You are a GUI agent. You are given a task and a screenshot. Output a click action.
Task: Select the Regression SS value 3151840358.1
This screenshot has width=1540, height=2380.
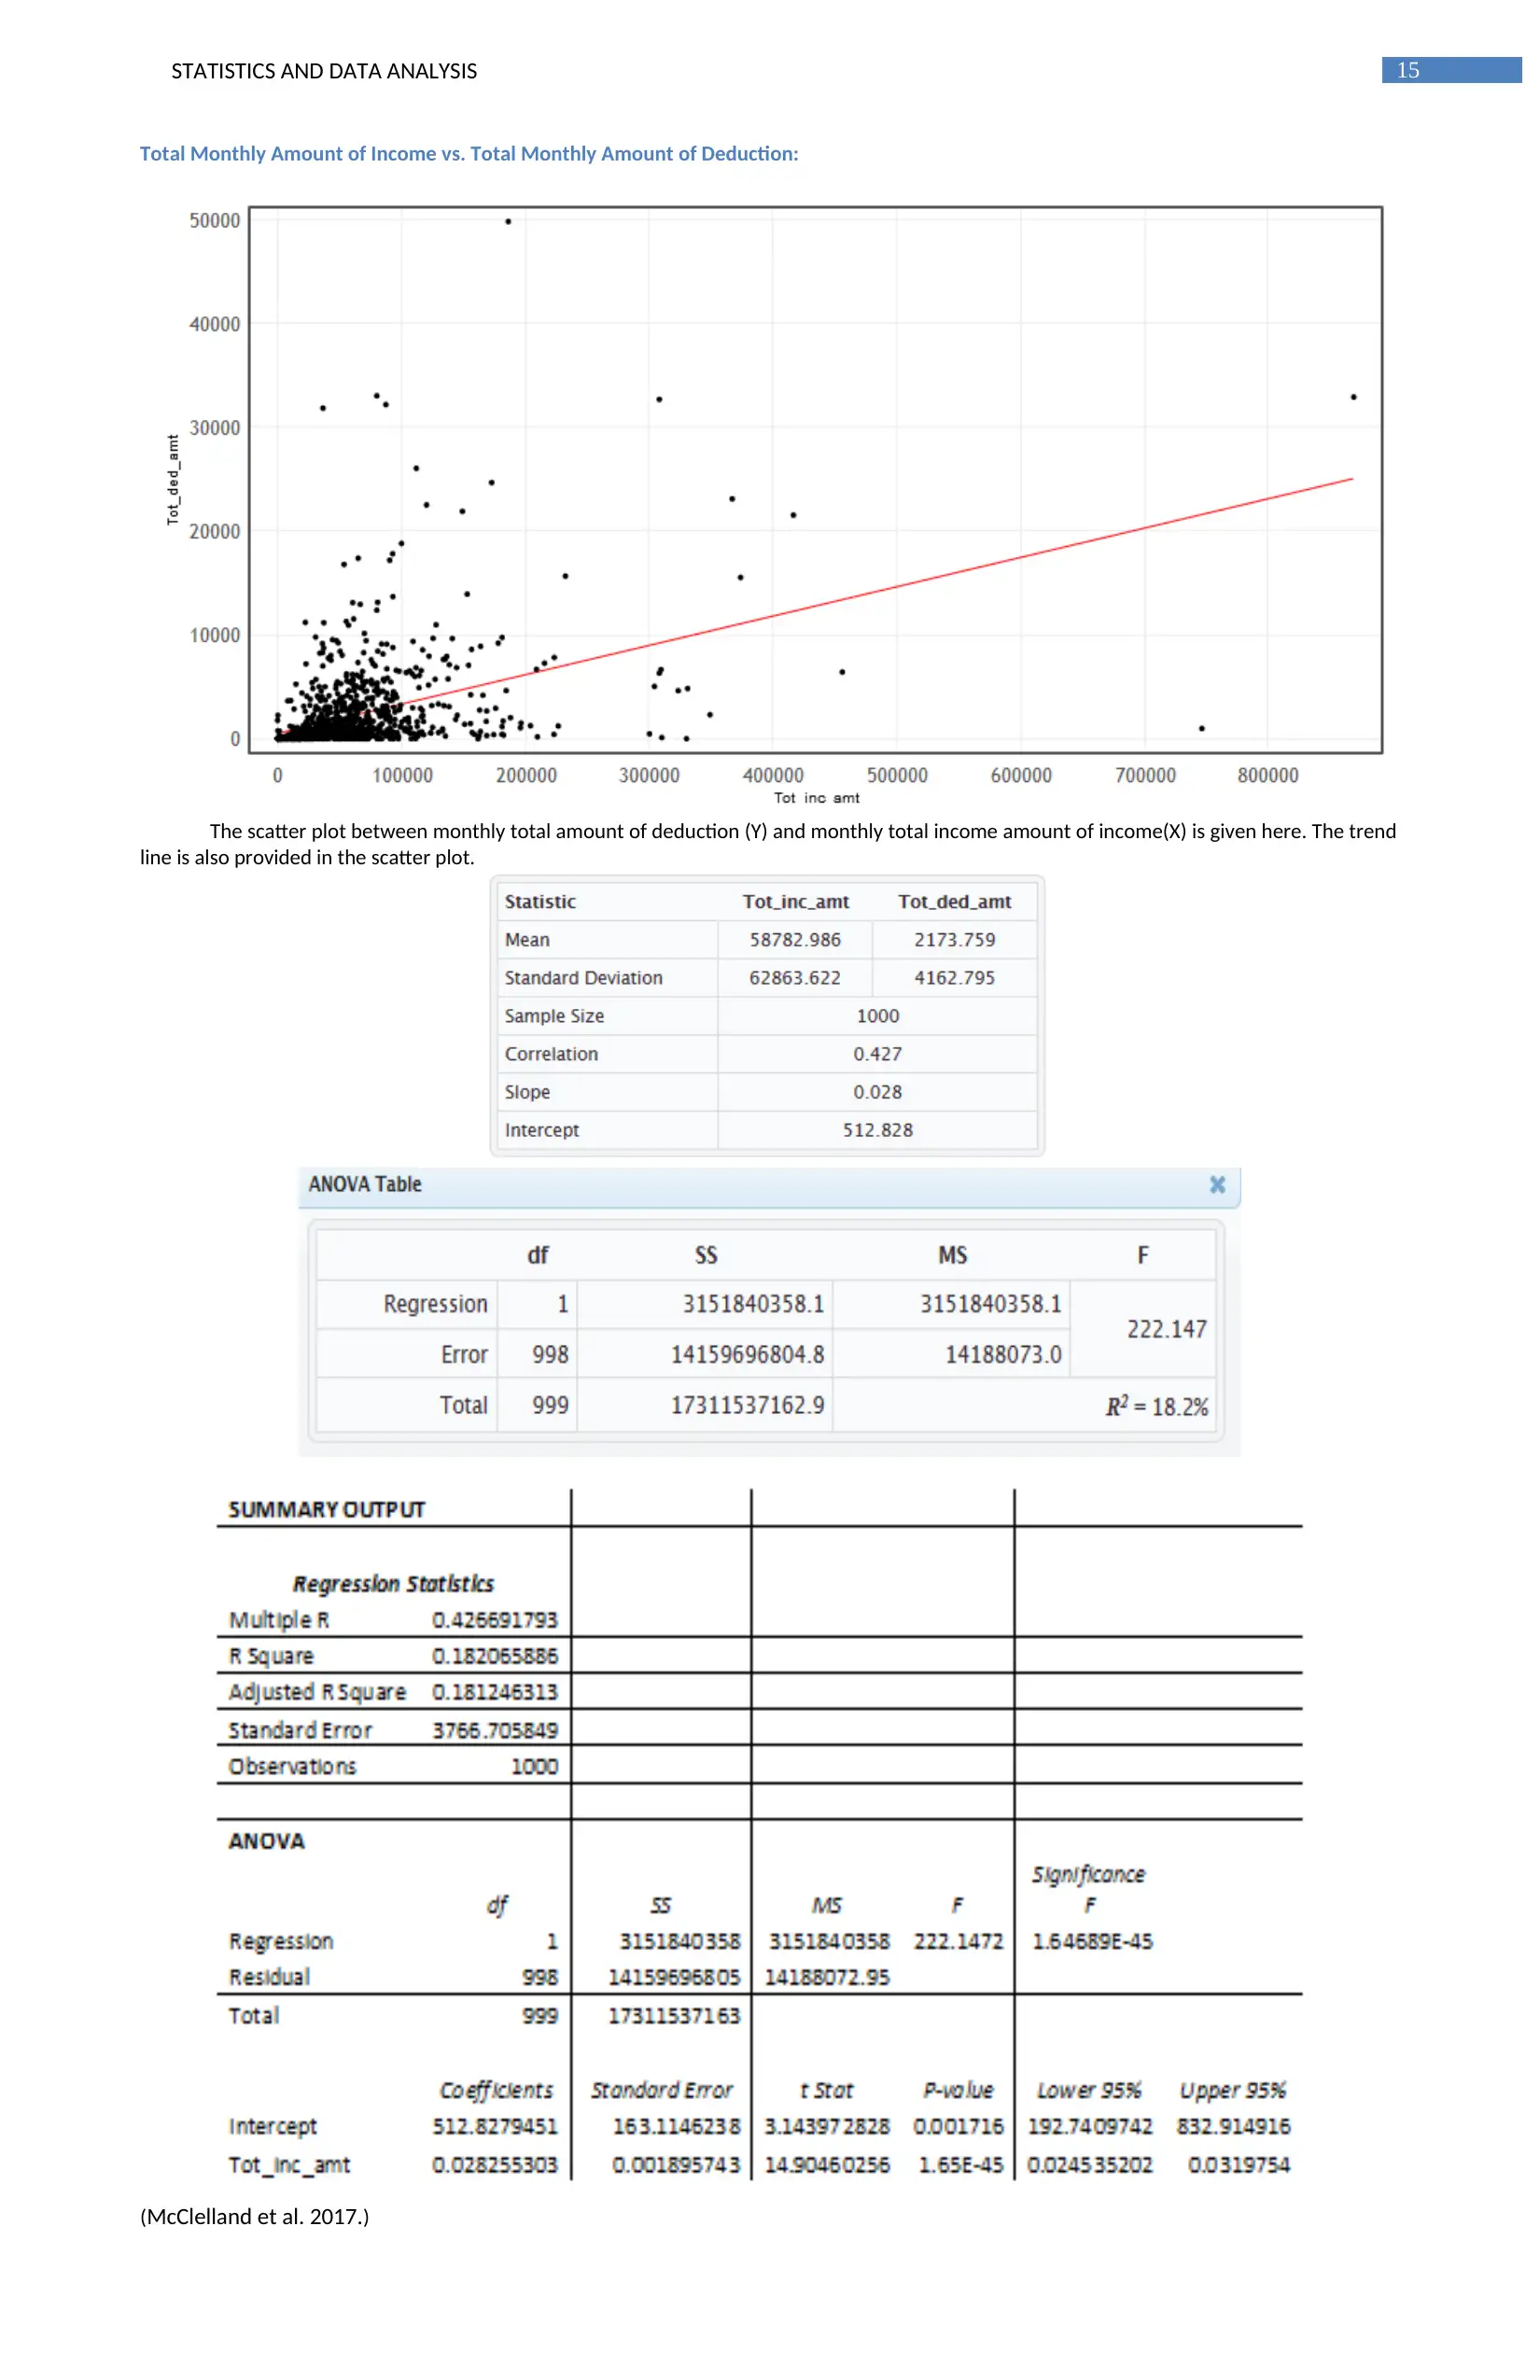[753, 1304]
